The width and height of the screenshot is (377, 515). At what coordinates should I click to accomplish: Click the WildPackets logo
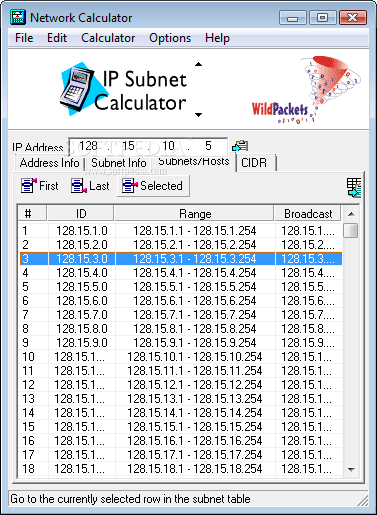[x=306, y=90]
